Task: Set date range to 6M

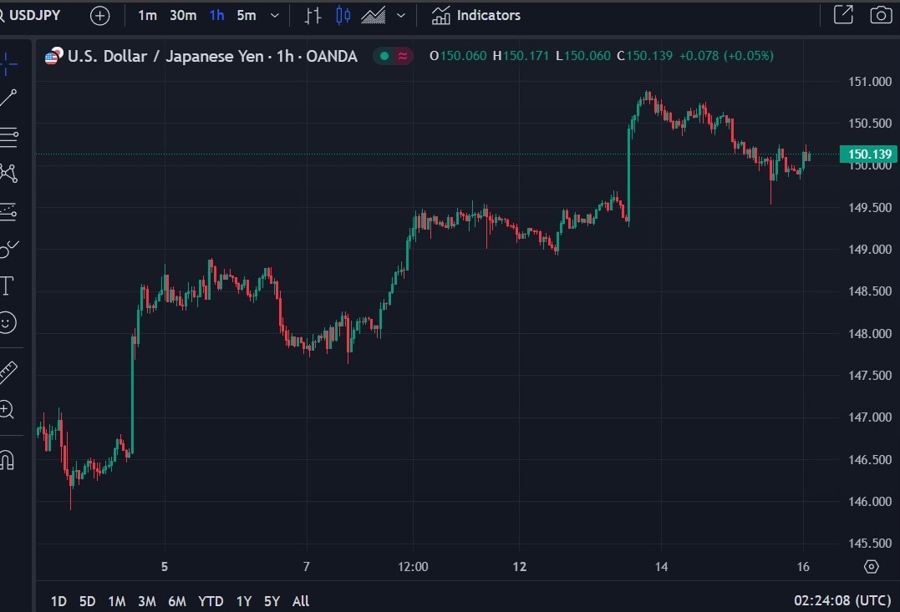Action: (177, 601)
